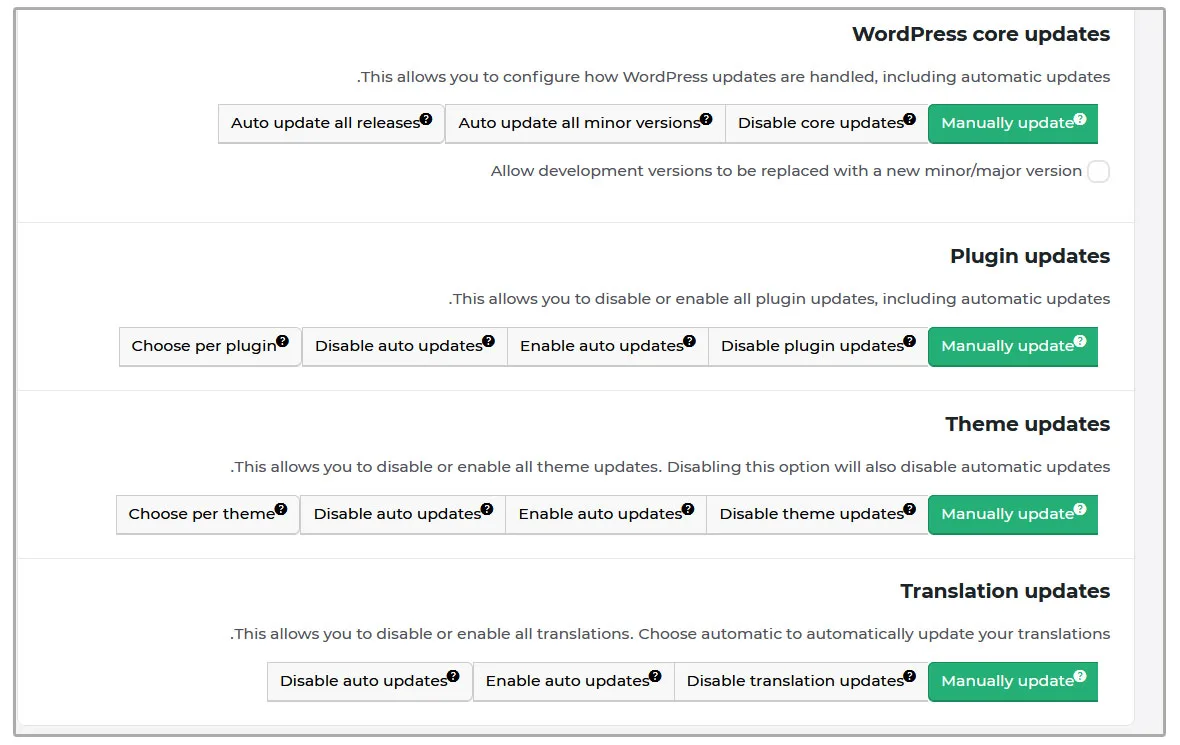Select Choose per plugin option
The width and height of the screenshot is (1180, 745).
click(x=210, y=346)
